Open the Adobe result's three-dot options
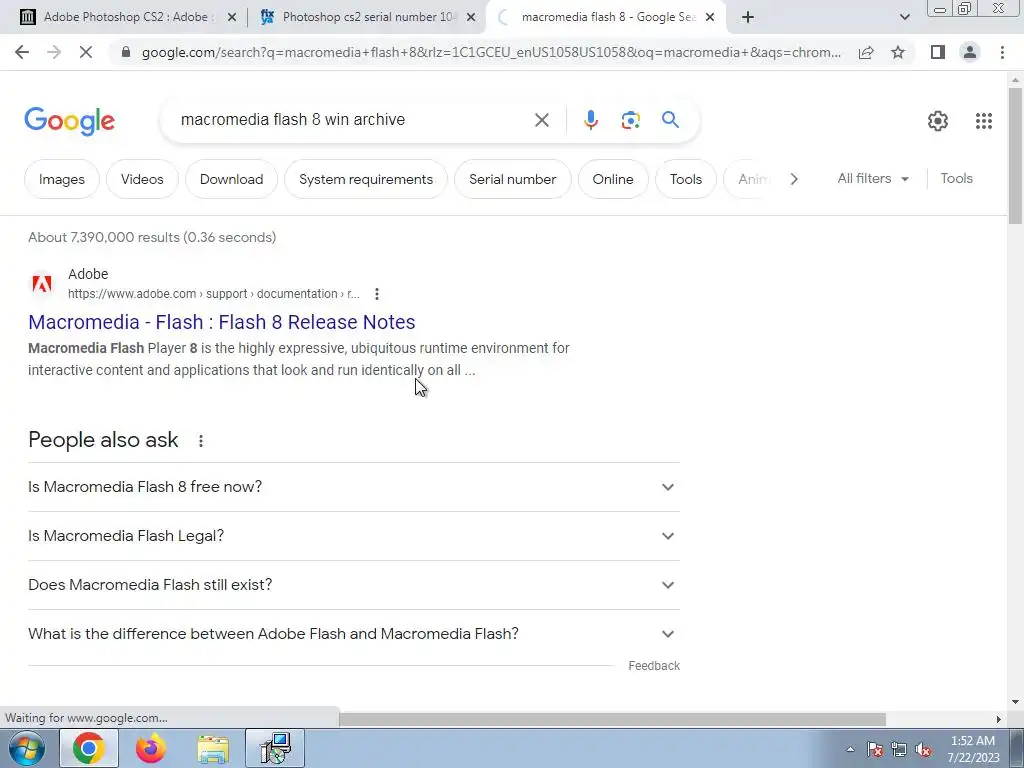Viewport: 1024px width, 768px height. 377,294
